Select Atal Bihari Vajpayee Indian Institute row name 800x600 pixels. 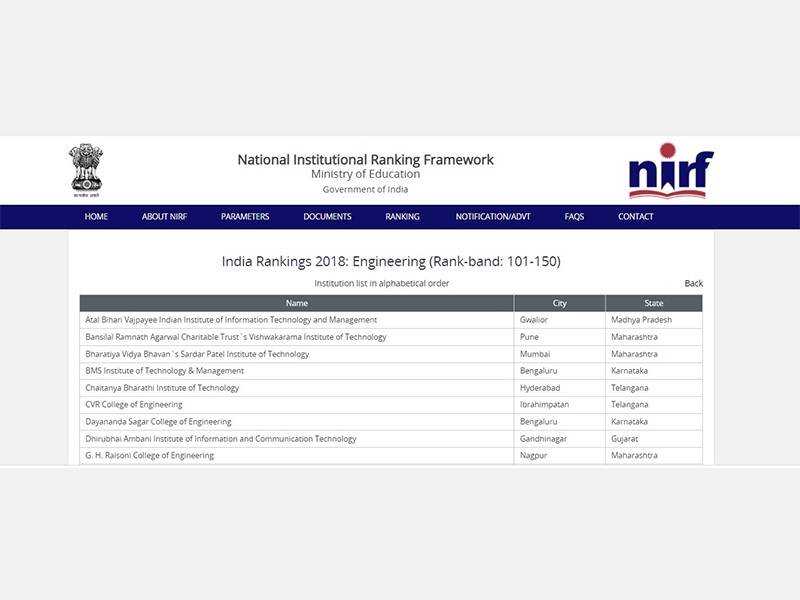point(231,320)
